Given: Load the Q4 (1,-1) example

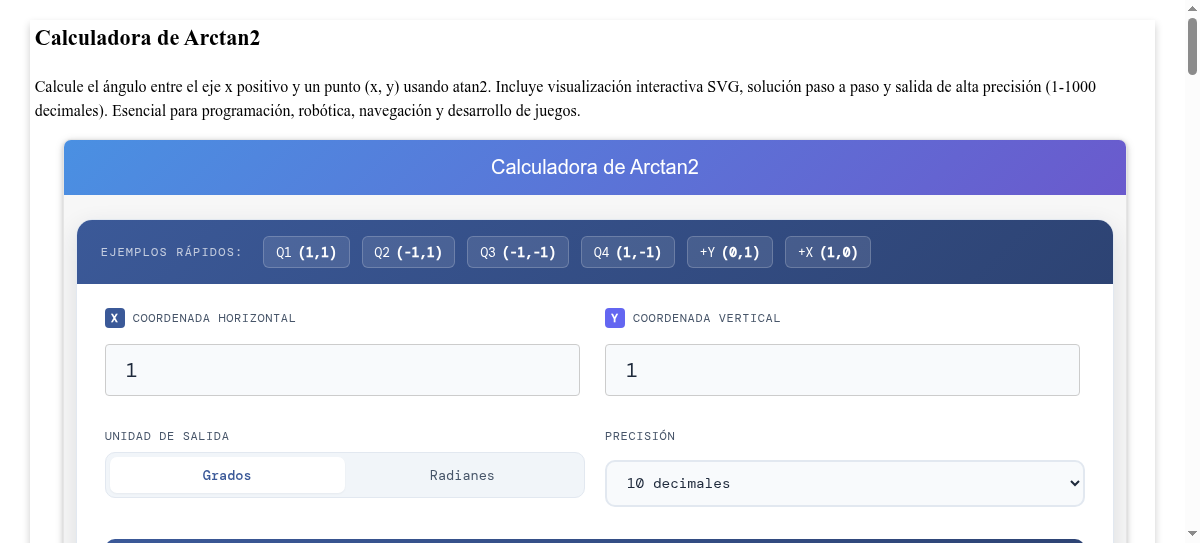Looking at the screenshot, I should pos(628,252).
